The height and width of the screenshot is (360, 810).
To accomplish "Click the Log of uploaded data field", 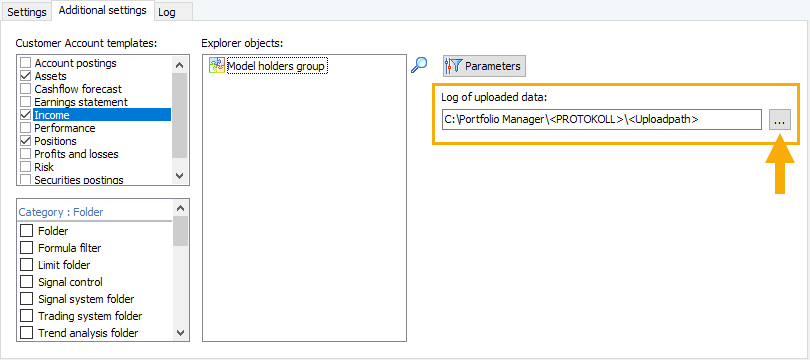I will (602, 119).
